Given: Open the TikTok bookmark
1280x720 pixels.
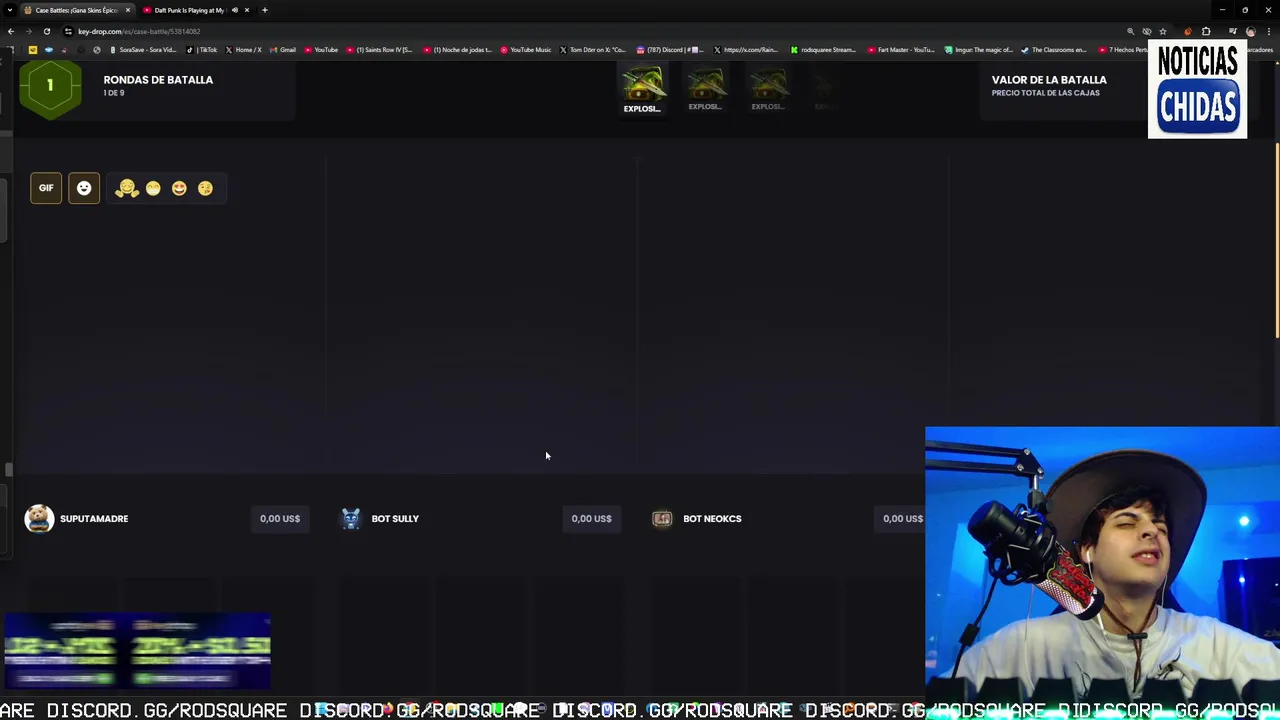Looking at the screenshot, I should point(202,50).
